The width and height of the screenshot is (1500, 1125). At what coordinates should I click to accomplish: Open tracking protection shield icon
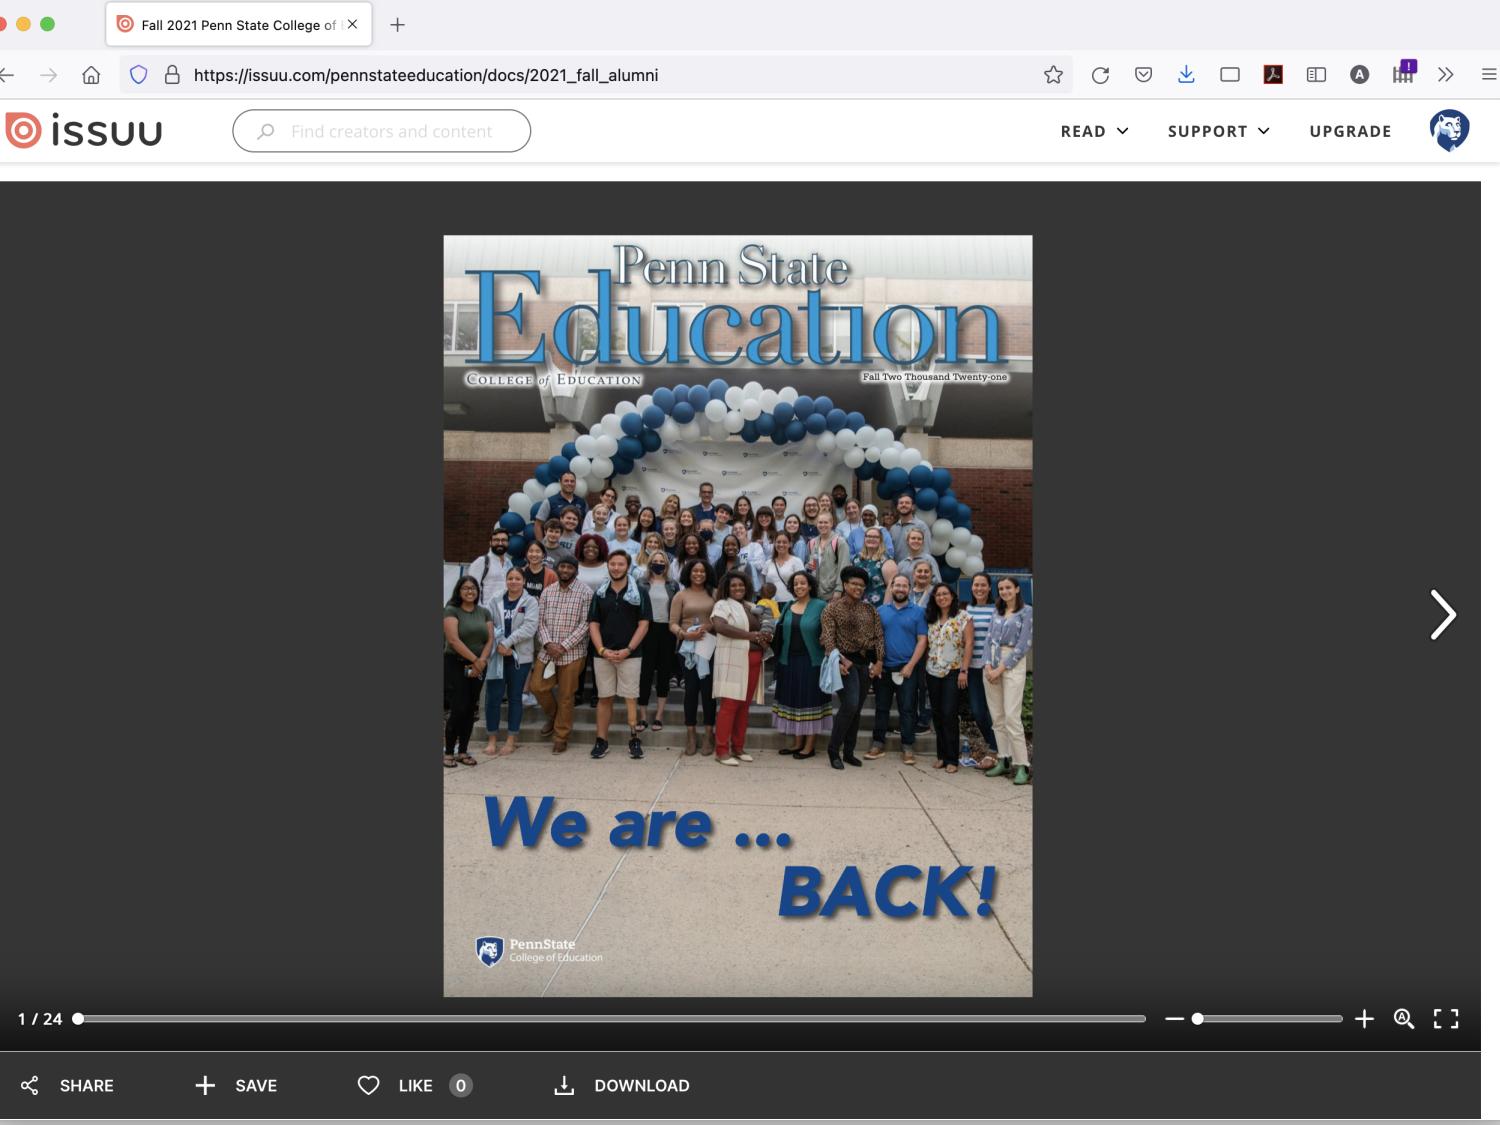[139, 75]
